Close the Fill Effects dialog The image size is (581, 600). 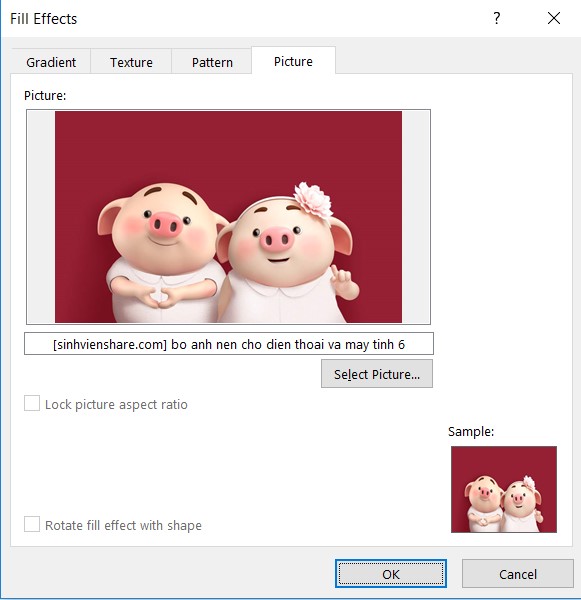553,18
